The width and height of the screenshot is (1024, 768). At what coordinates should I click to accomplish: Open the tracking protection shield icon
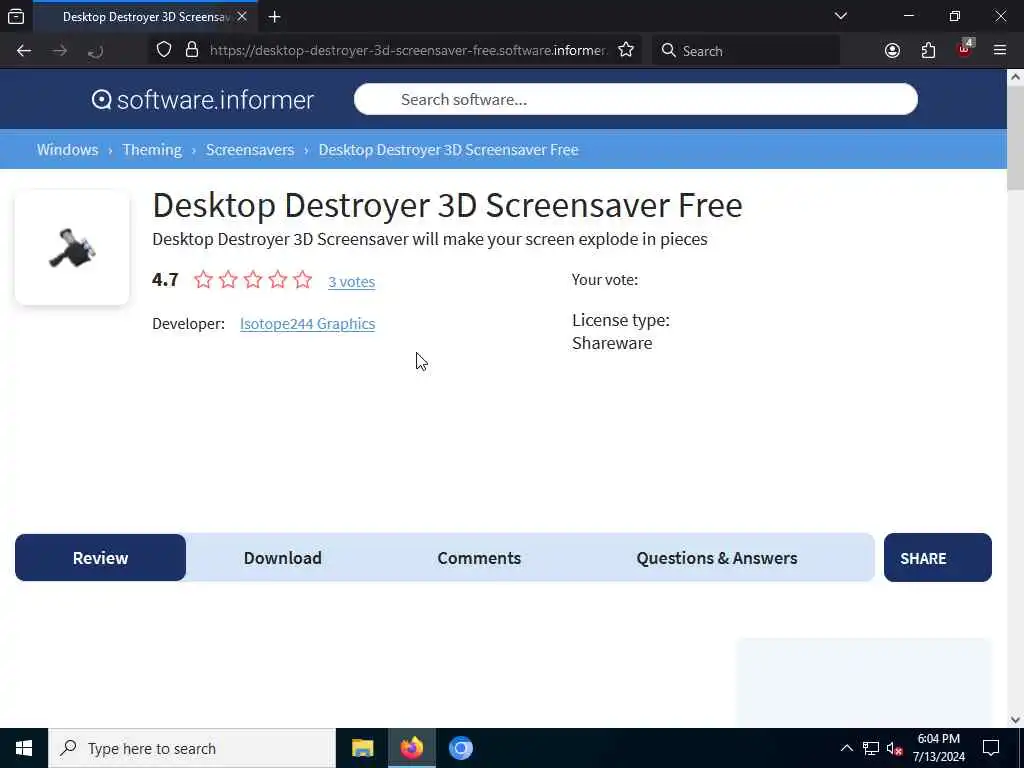point(164,50)
